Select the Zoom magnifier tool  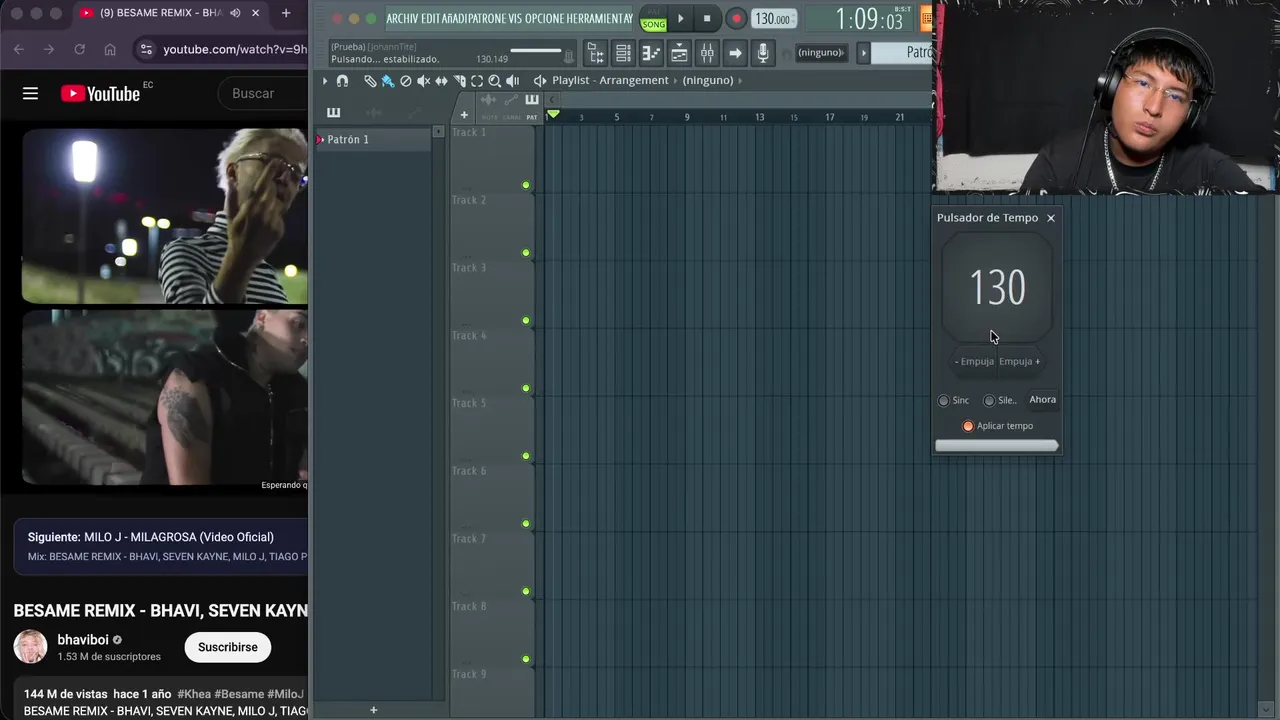click(x=495, y=81)
